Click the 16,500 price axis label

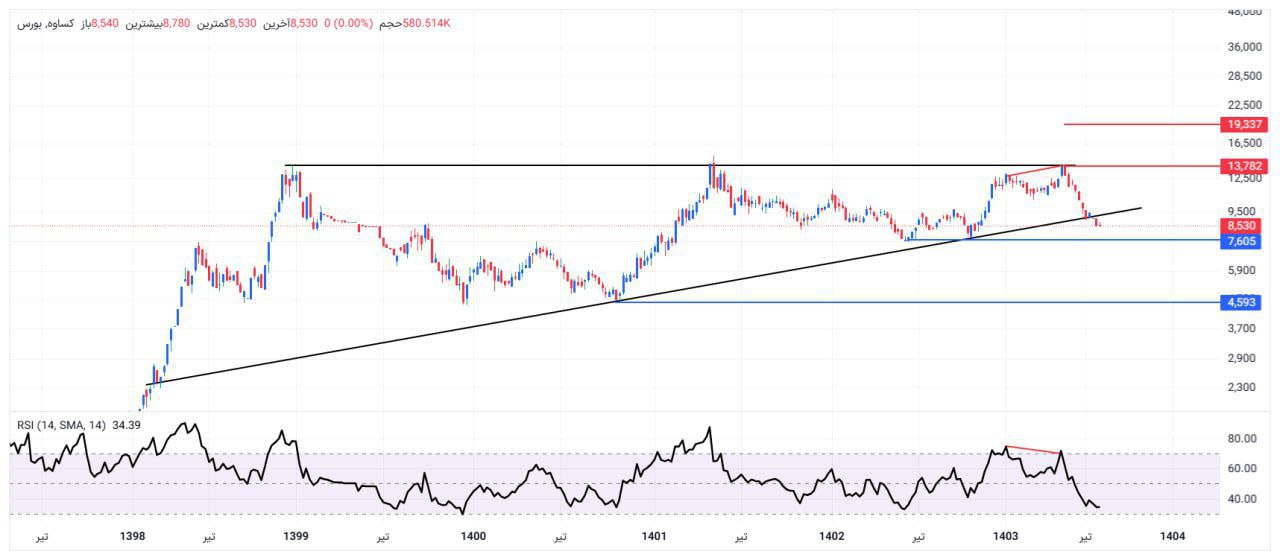coord(1245,144)
